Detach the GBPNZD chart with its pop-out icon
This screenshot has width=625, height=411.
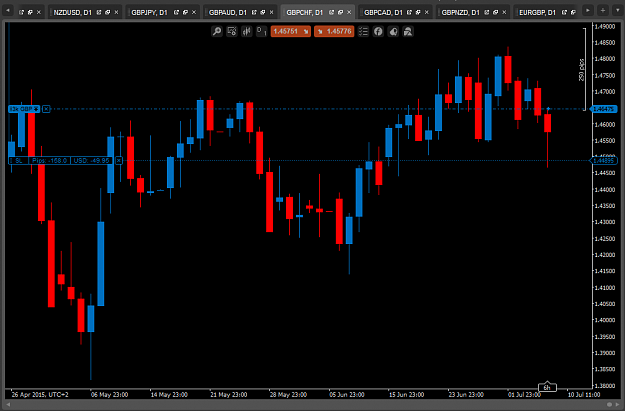click(495, 12)
